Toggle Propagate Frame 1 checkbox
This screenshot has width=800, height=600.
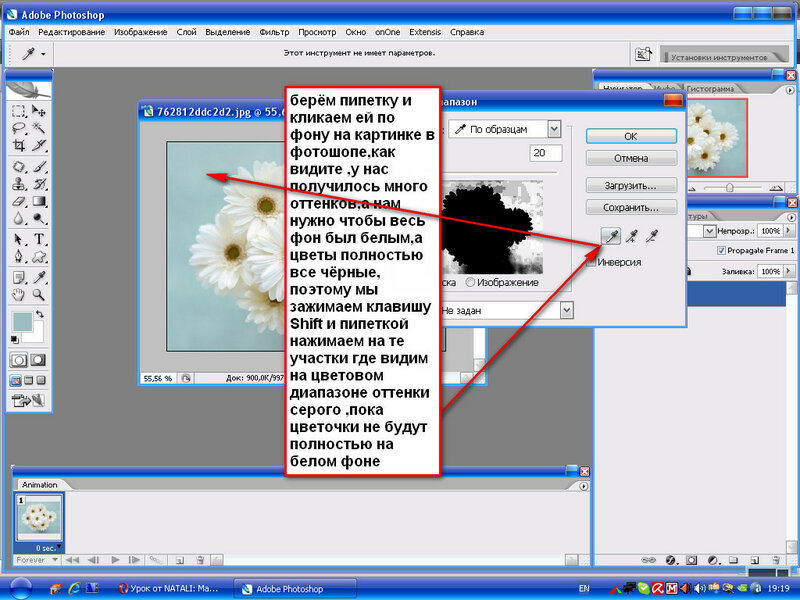click(x=721, y=250)
